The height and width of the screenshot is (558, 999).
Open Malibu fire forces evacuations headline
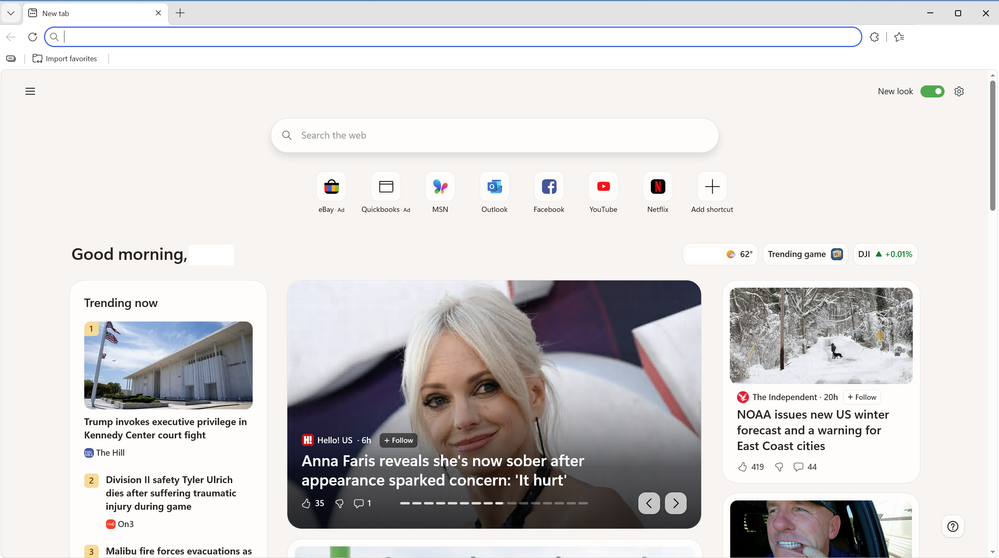coord(178,551)
